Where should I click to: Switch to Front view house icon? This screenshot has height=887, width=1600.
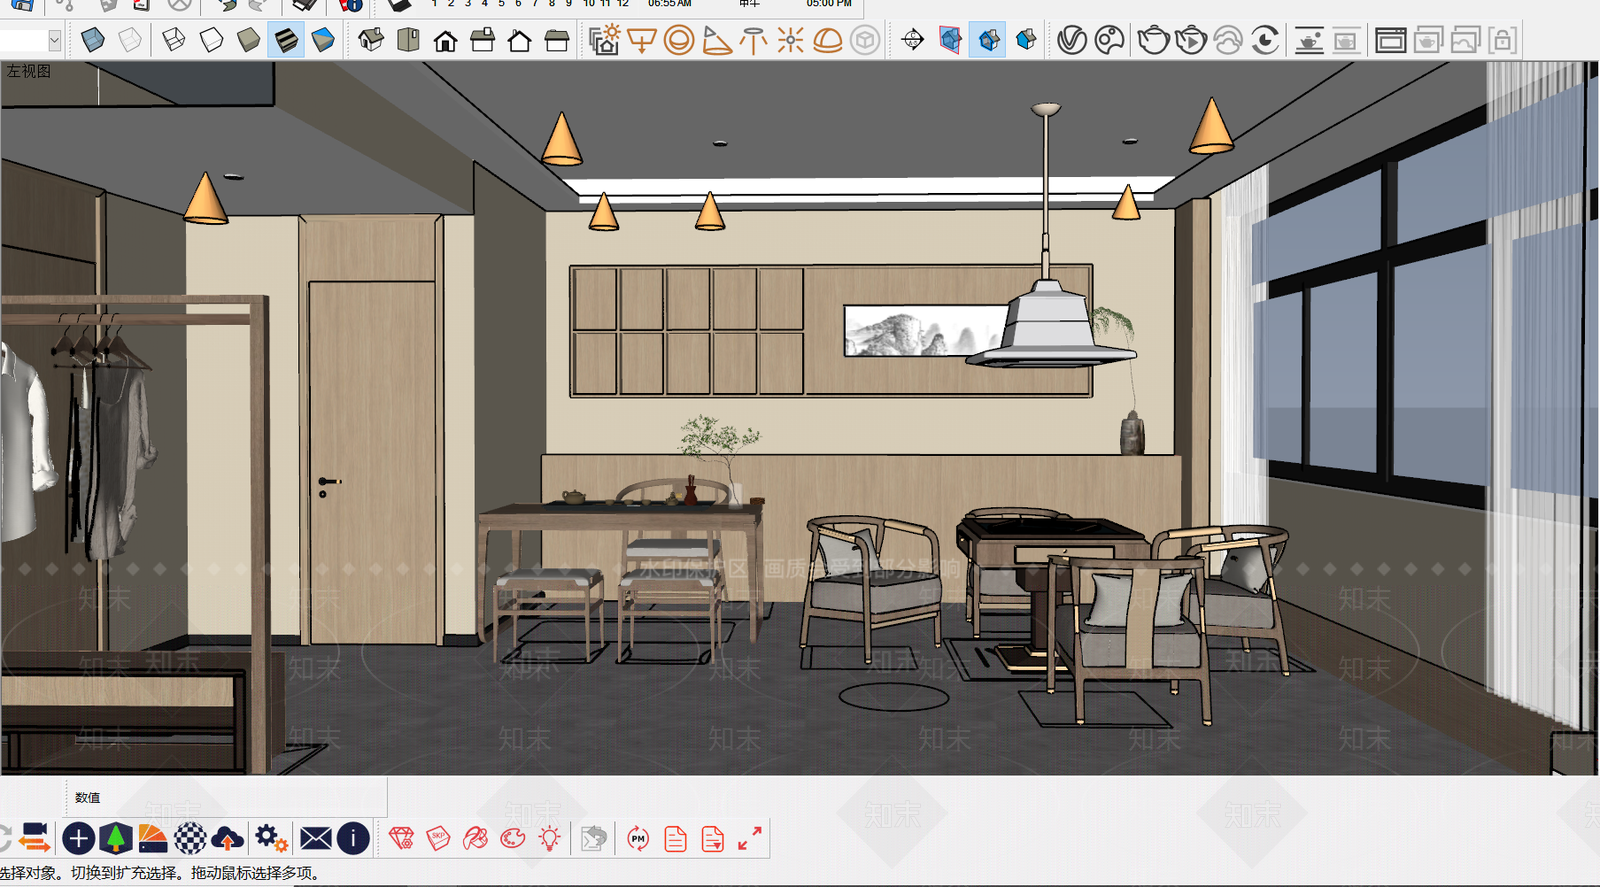click(446, 40)
